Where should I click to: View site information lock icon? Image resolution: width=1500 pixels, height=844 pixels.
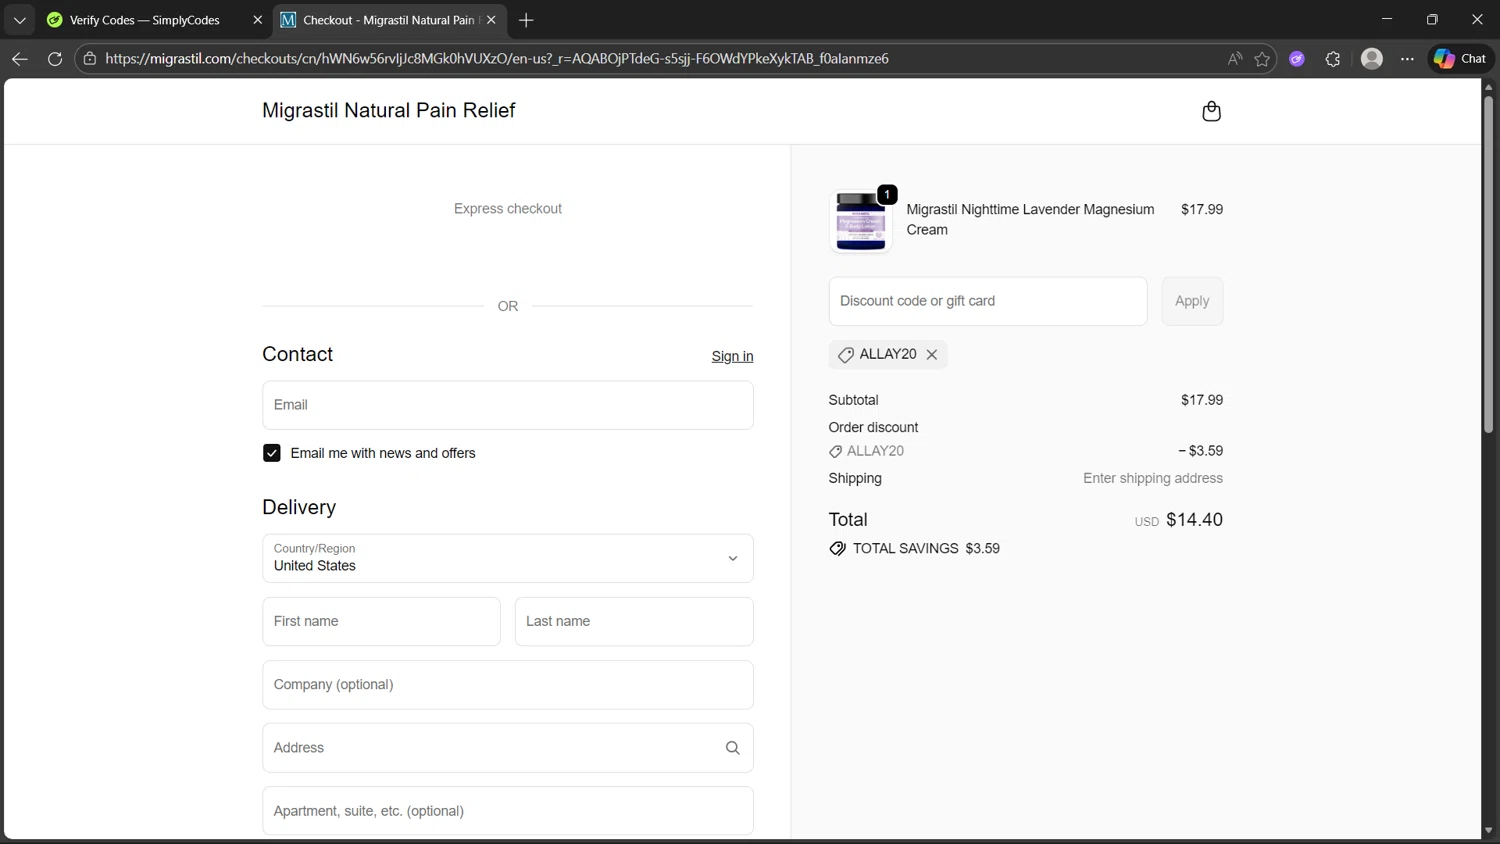tap(90, 59)
